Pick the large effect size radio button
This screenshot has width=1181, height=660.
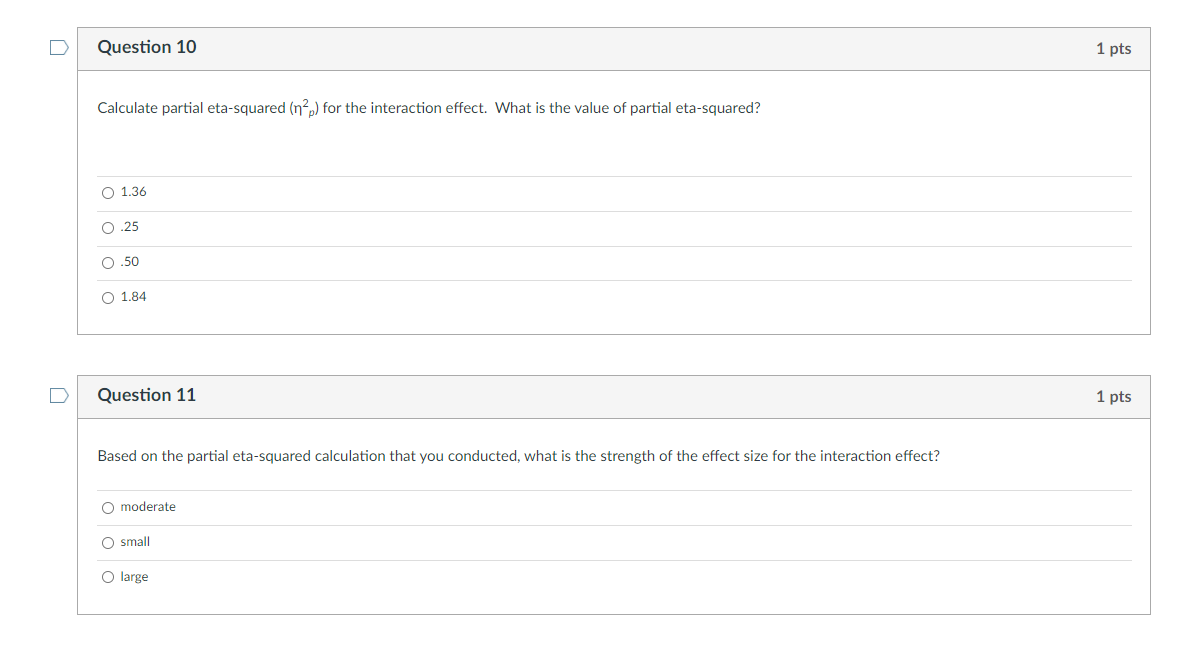(108, 577)
